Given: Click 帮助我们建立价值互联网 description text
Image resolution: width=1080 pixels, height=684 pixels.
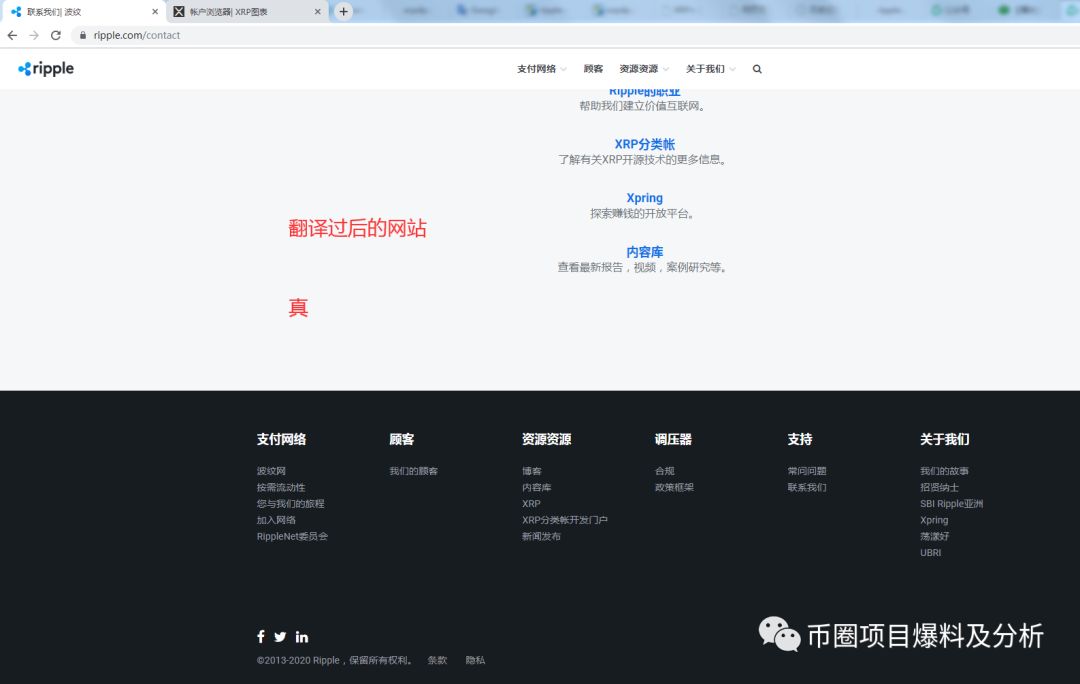Looking at the screenshot, I should click(x=643, y=106).
